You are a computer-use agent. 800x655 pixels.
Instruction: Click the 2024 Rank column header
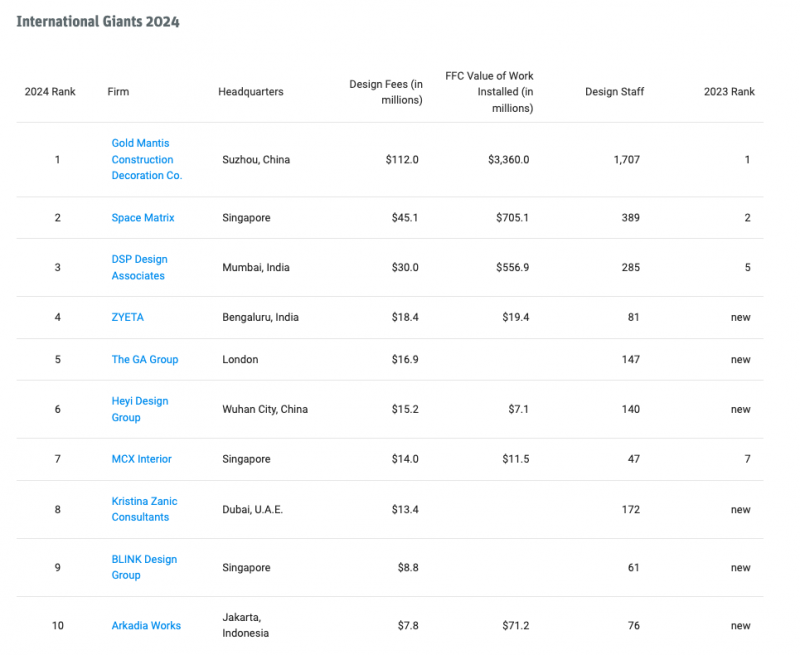pyautogui.click(x=50, y=92)
